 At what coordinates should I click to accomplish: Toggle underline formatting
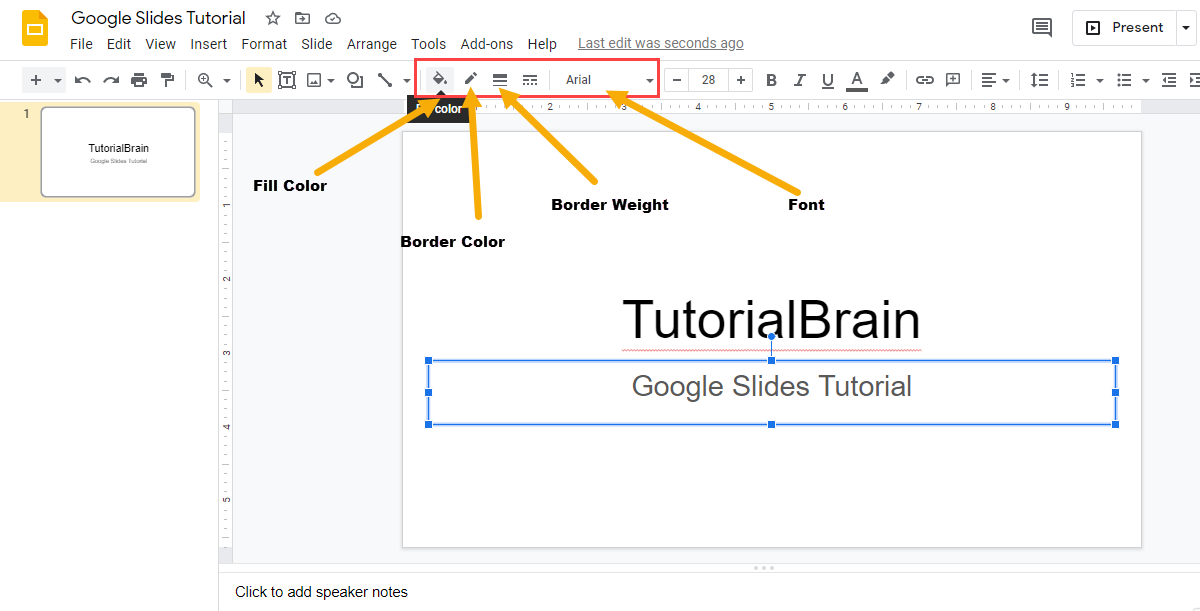pos(827,79)
